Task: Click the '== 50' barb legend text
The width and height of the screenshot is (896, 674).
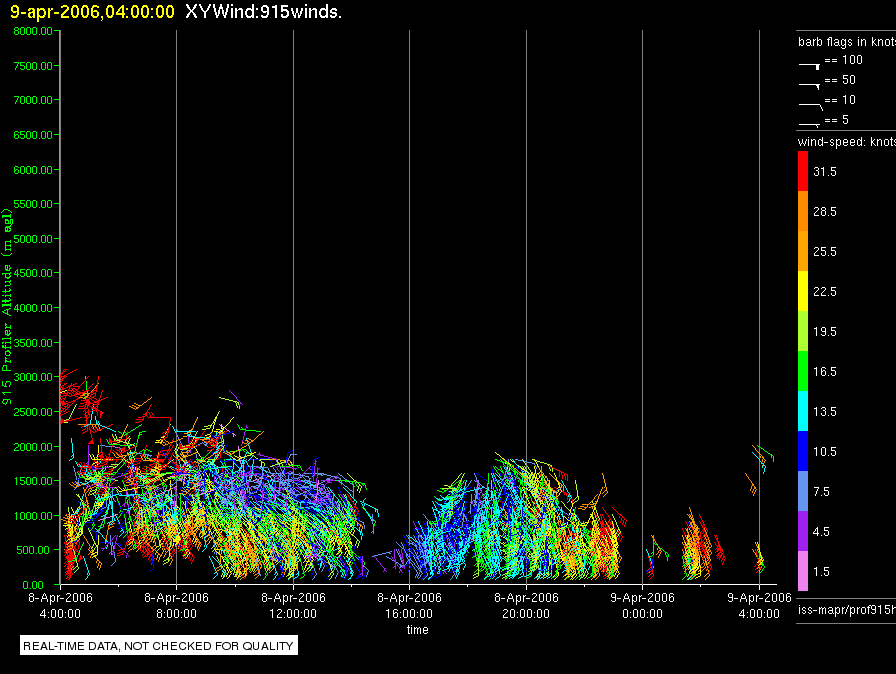Action: pyautogui.click(x=840, y=79)
